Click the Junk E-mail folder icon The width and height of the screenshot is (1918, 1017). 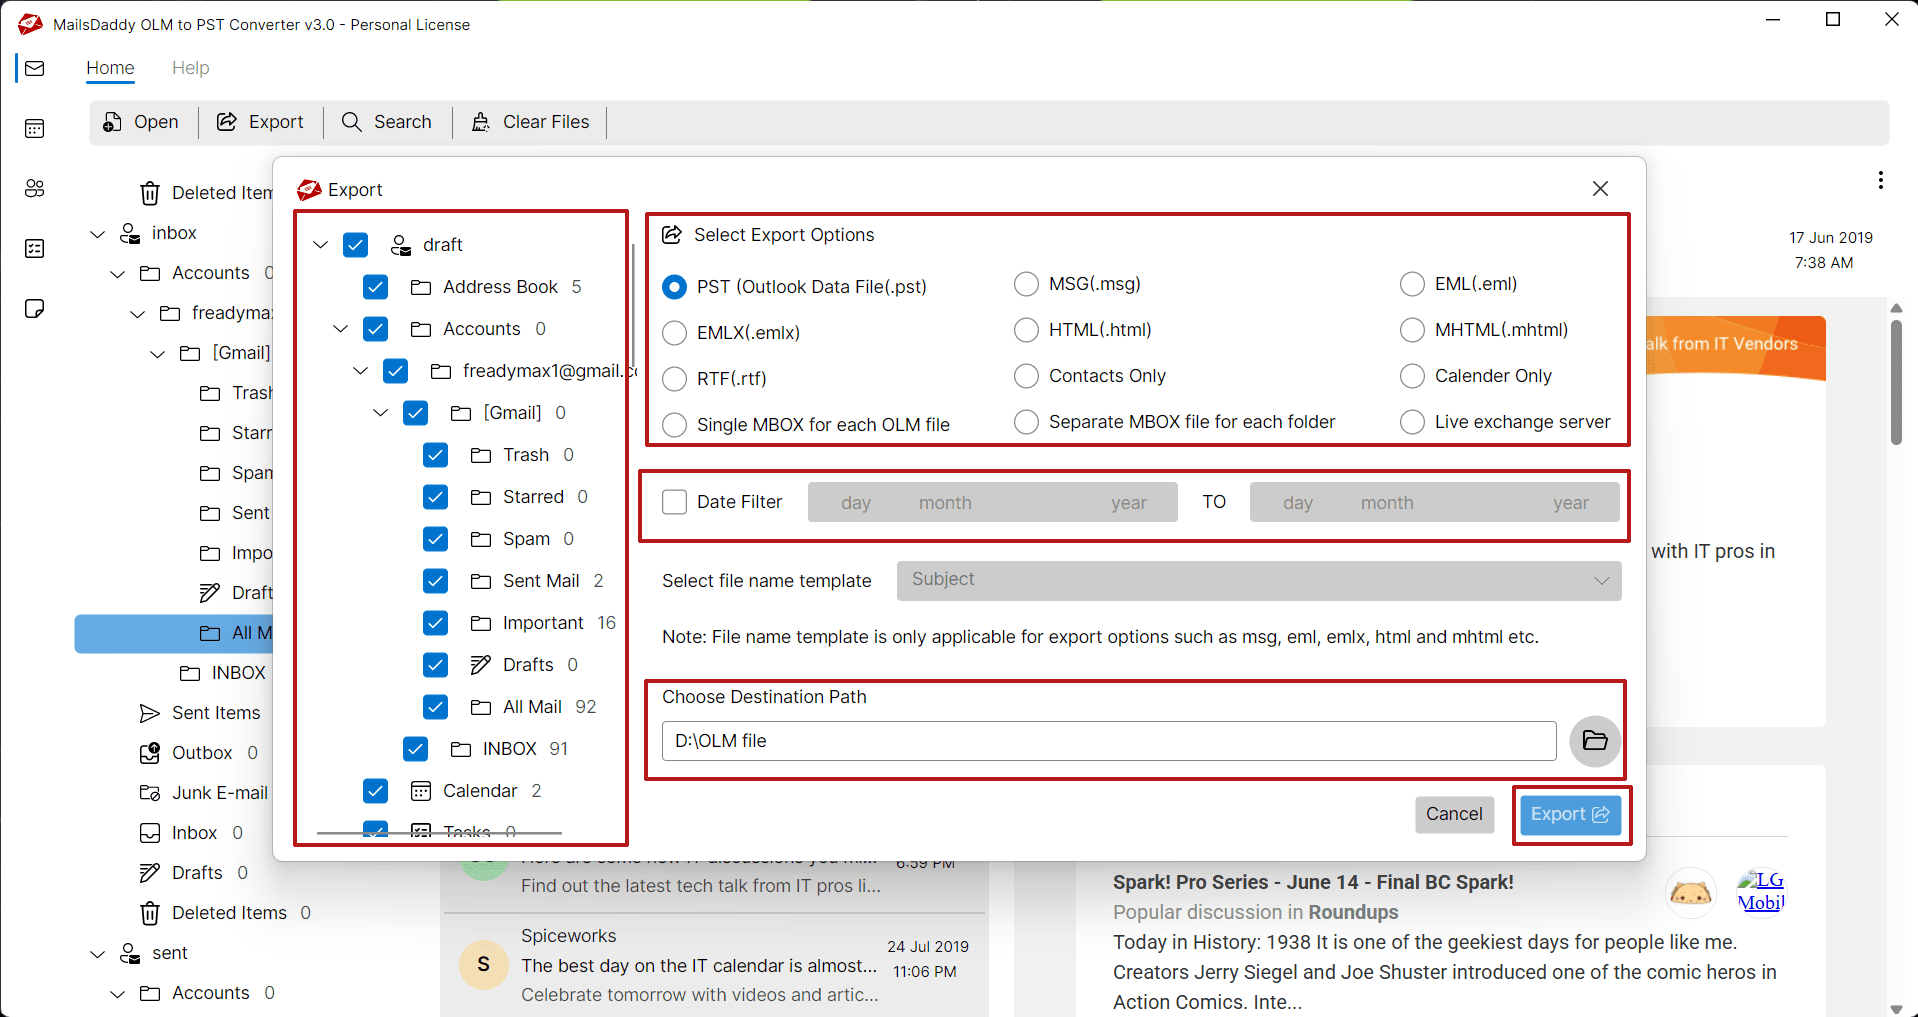click(x=150, y=793)
